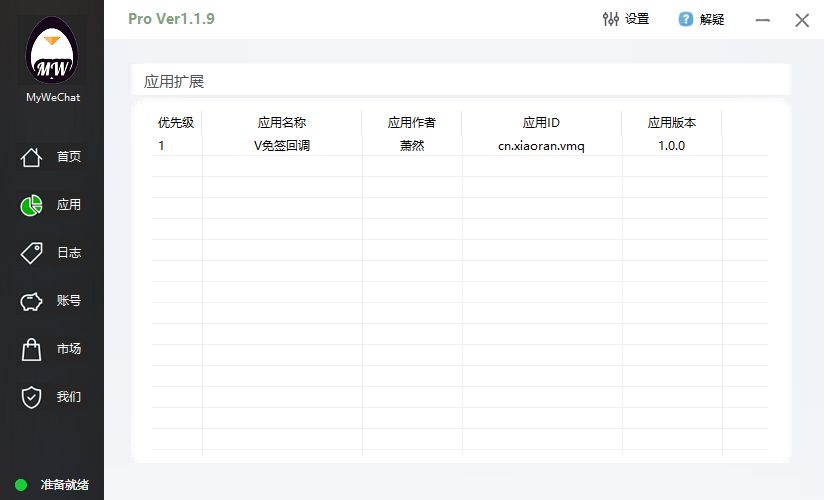Click the MyWeChat penguin logo
825x500 pixels.
click(x=52, y=52)
